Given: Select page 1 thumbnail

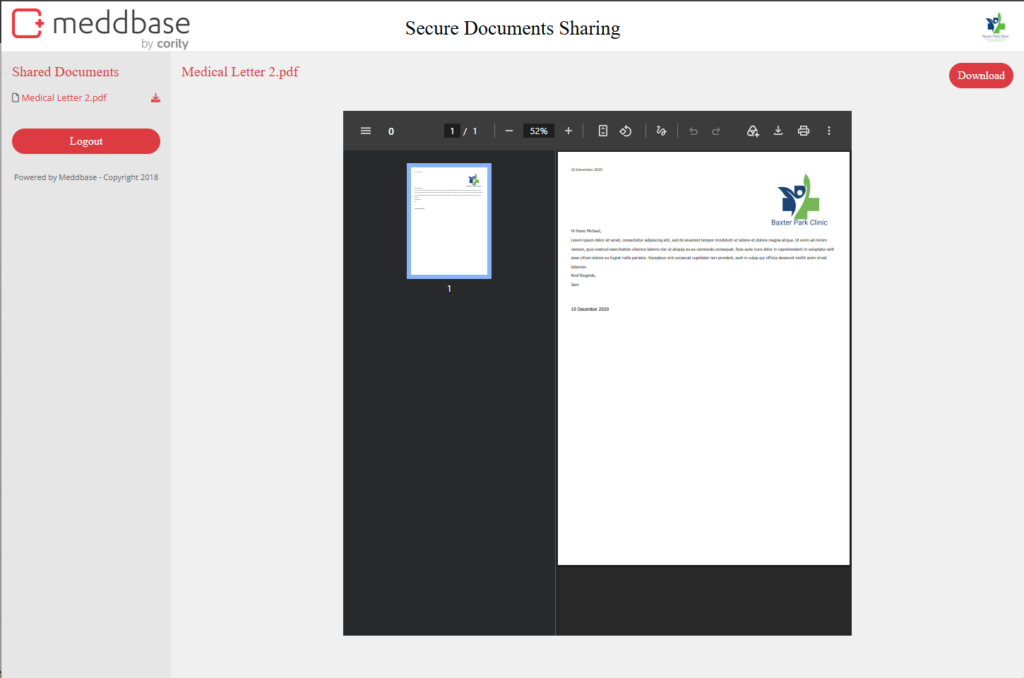Looking at the screenshot, I should point(449,221).
